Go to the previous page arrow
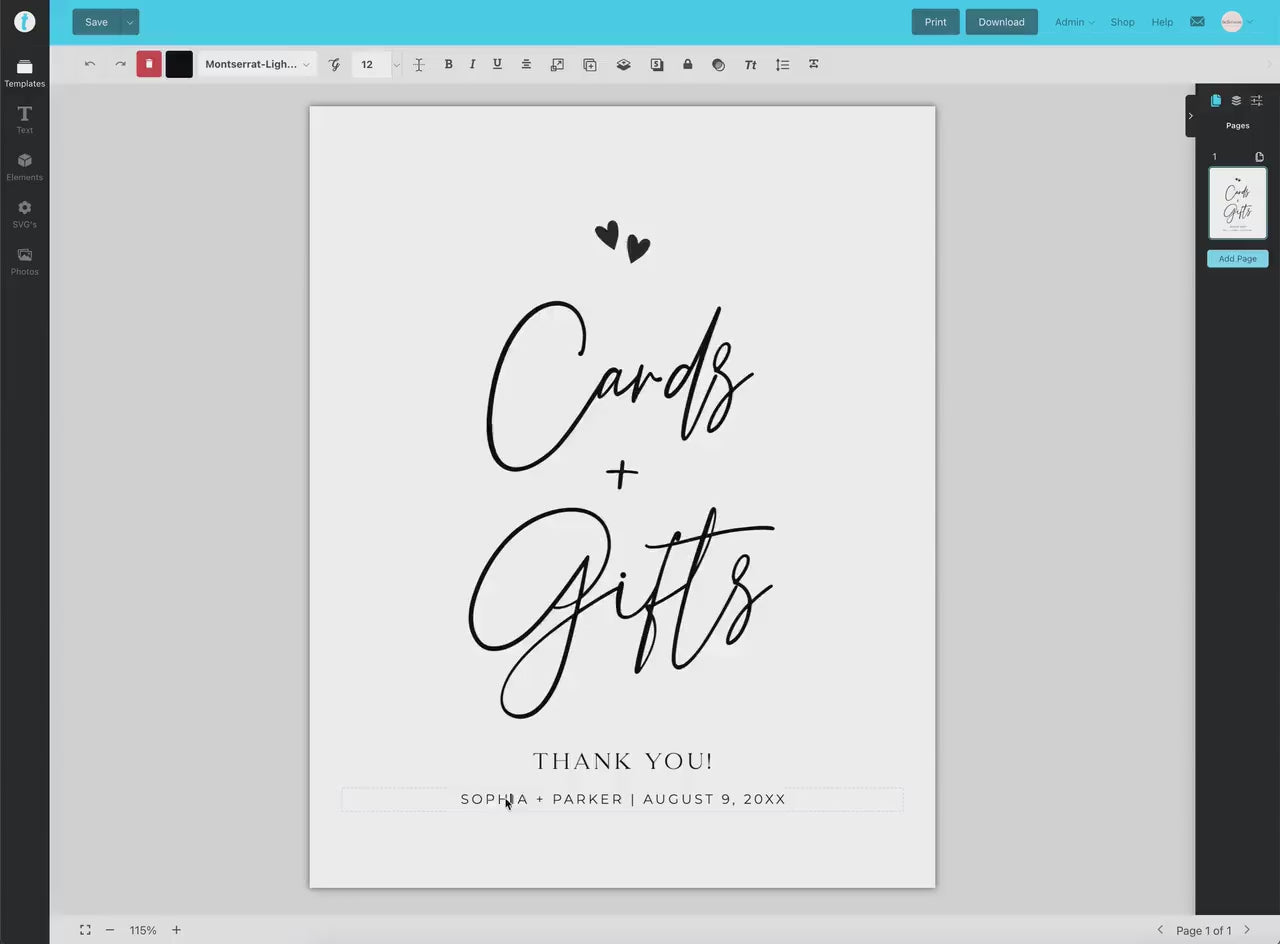 point(1160,930)
